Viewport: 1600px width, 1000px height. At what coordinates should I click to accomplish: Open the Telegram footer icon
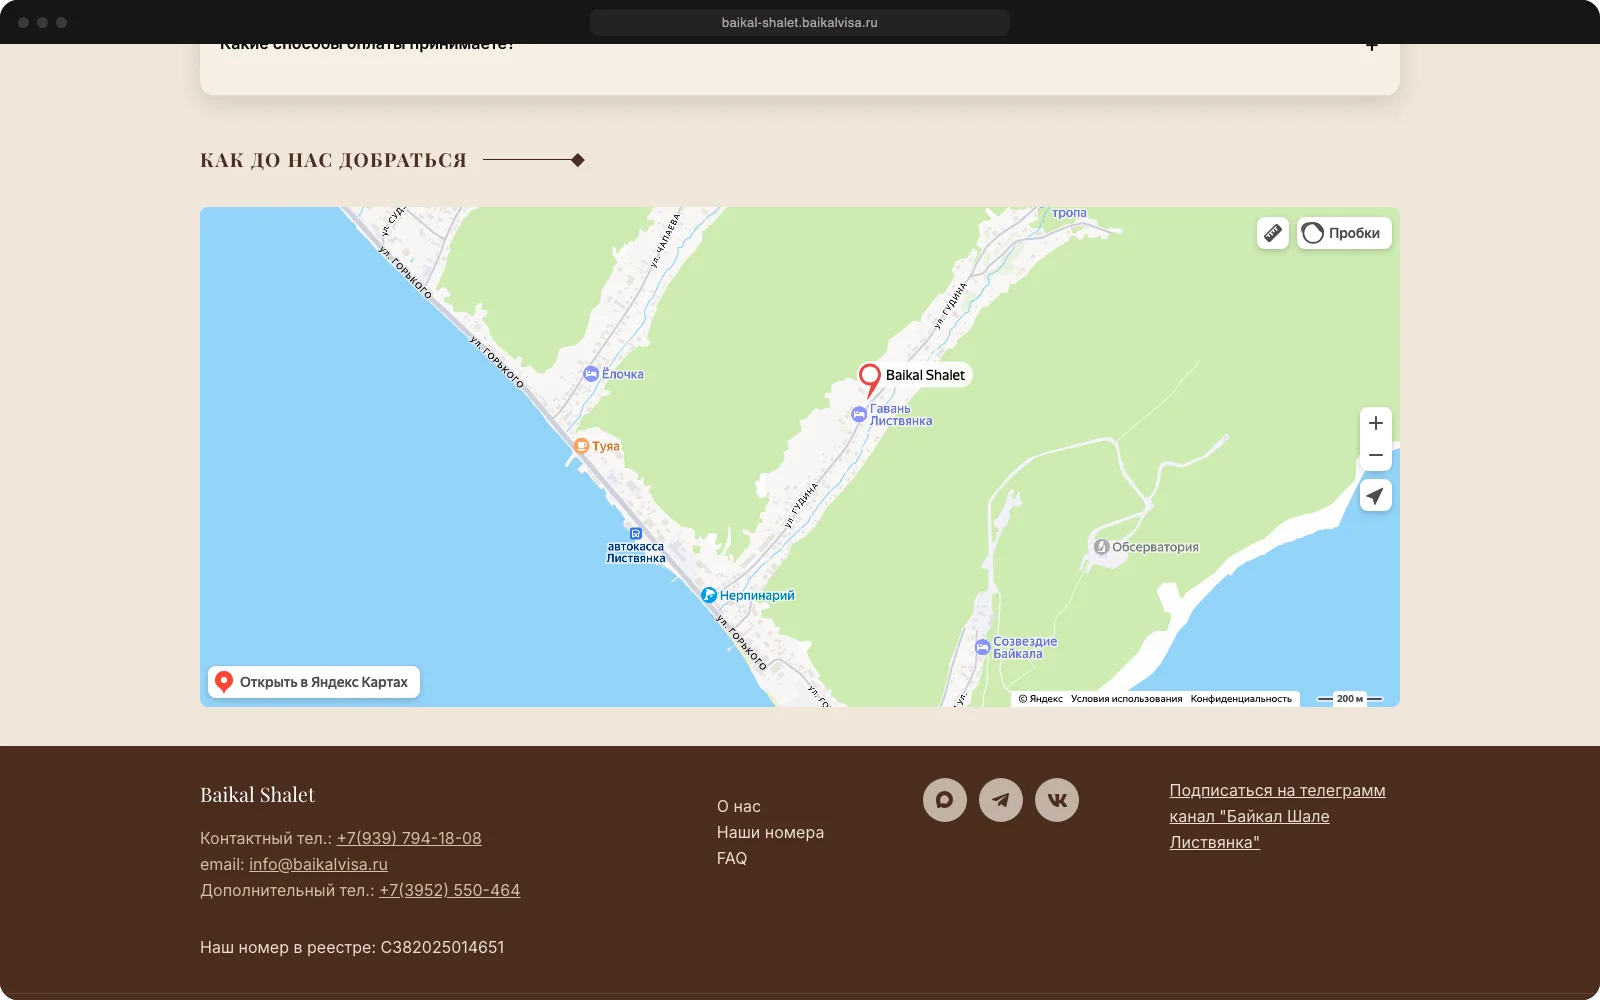[x=1001, y=800]
